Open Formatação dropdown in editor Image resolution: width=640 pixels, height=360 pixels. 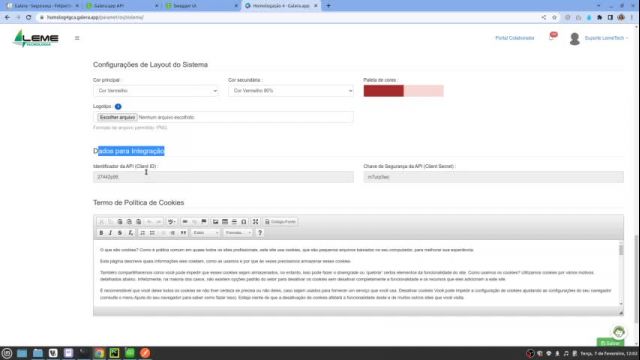[238, 233]
